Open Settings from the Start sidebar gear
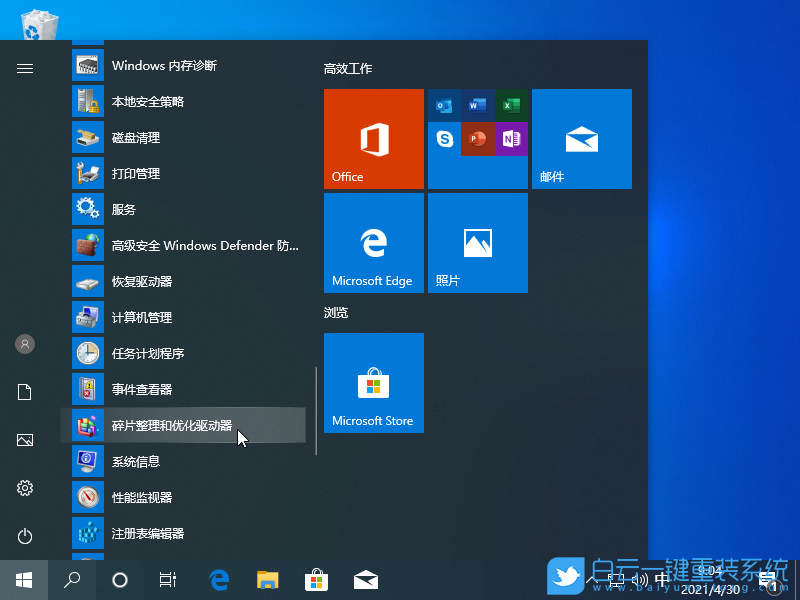 click(24, 488)
